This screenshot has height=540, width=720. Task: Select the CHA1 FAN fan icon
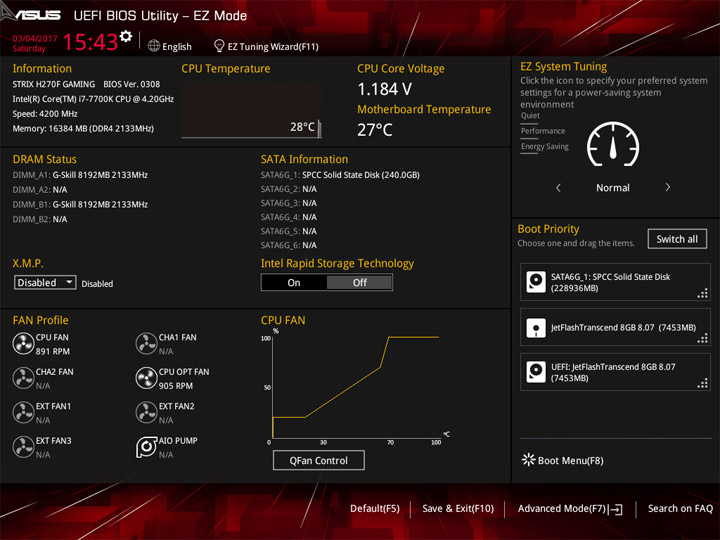click(146, 343)
